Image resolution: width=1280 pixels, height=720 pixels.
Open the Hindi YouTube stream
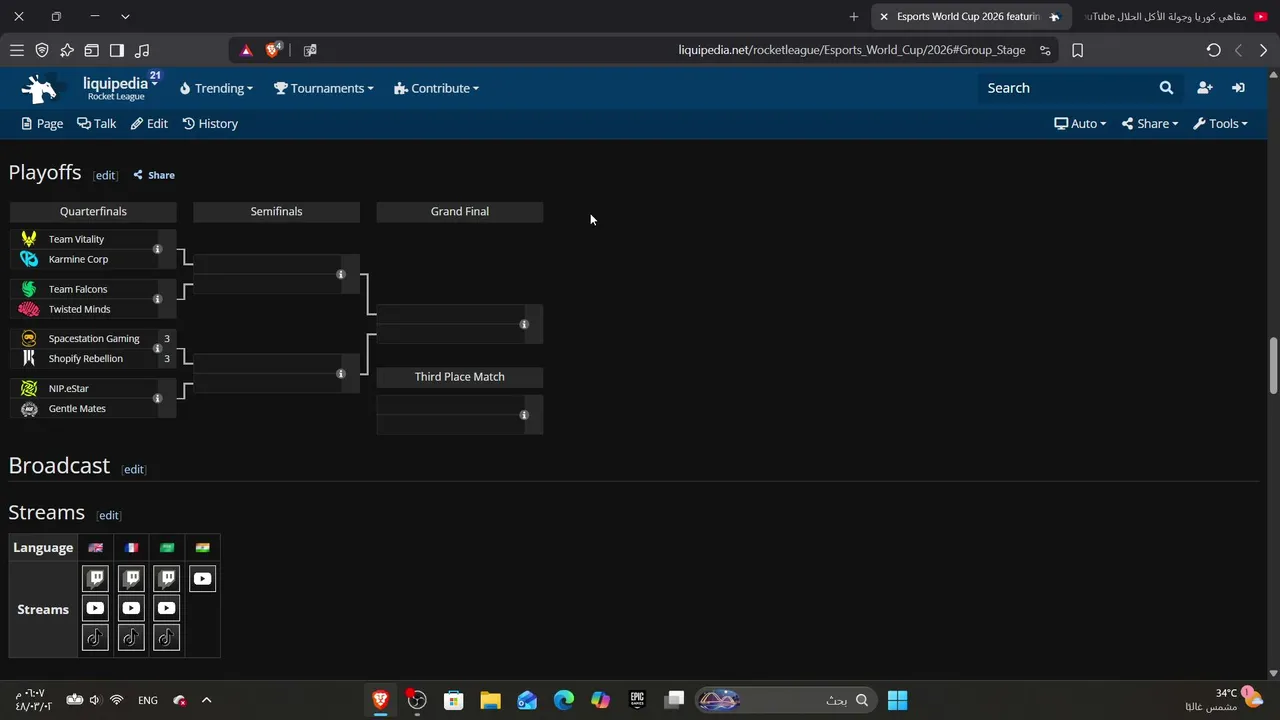click(x=202, y=578)
